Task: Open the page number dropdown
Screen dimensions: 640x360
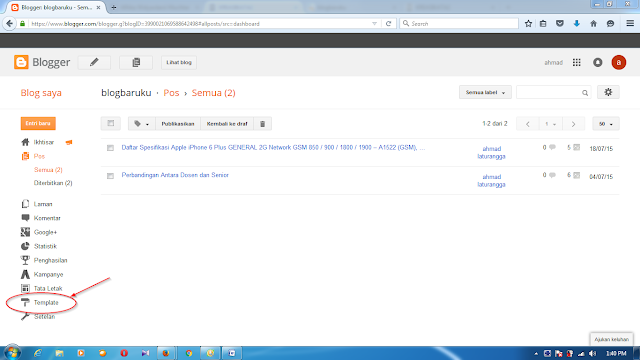Action: 550,124
